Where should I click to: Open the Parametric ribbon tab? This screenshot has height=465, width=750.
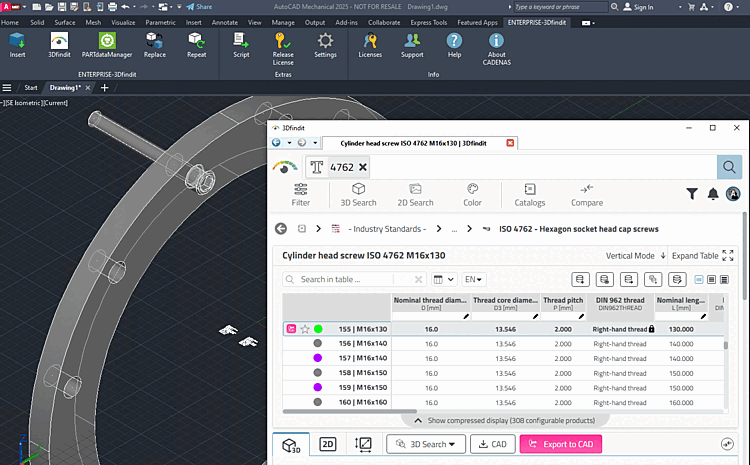160,22
